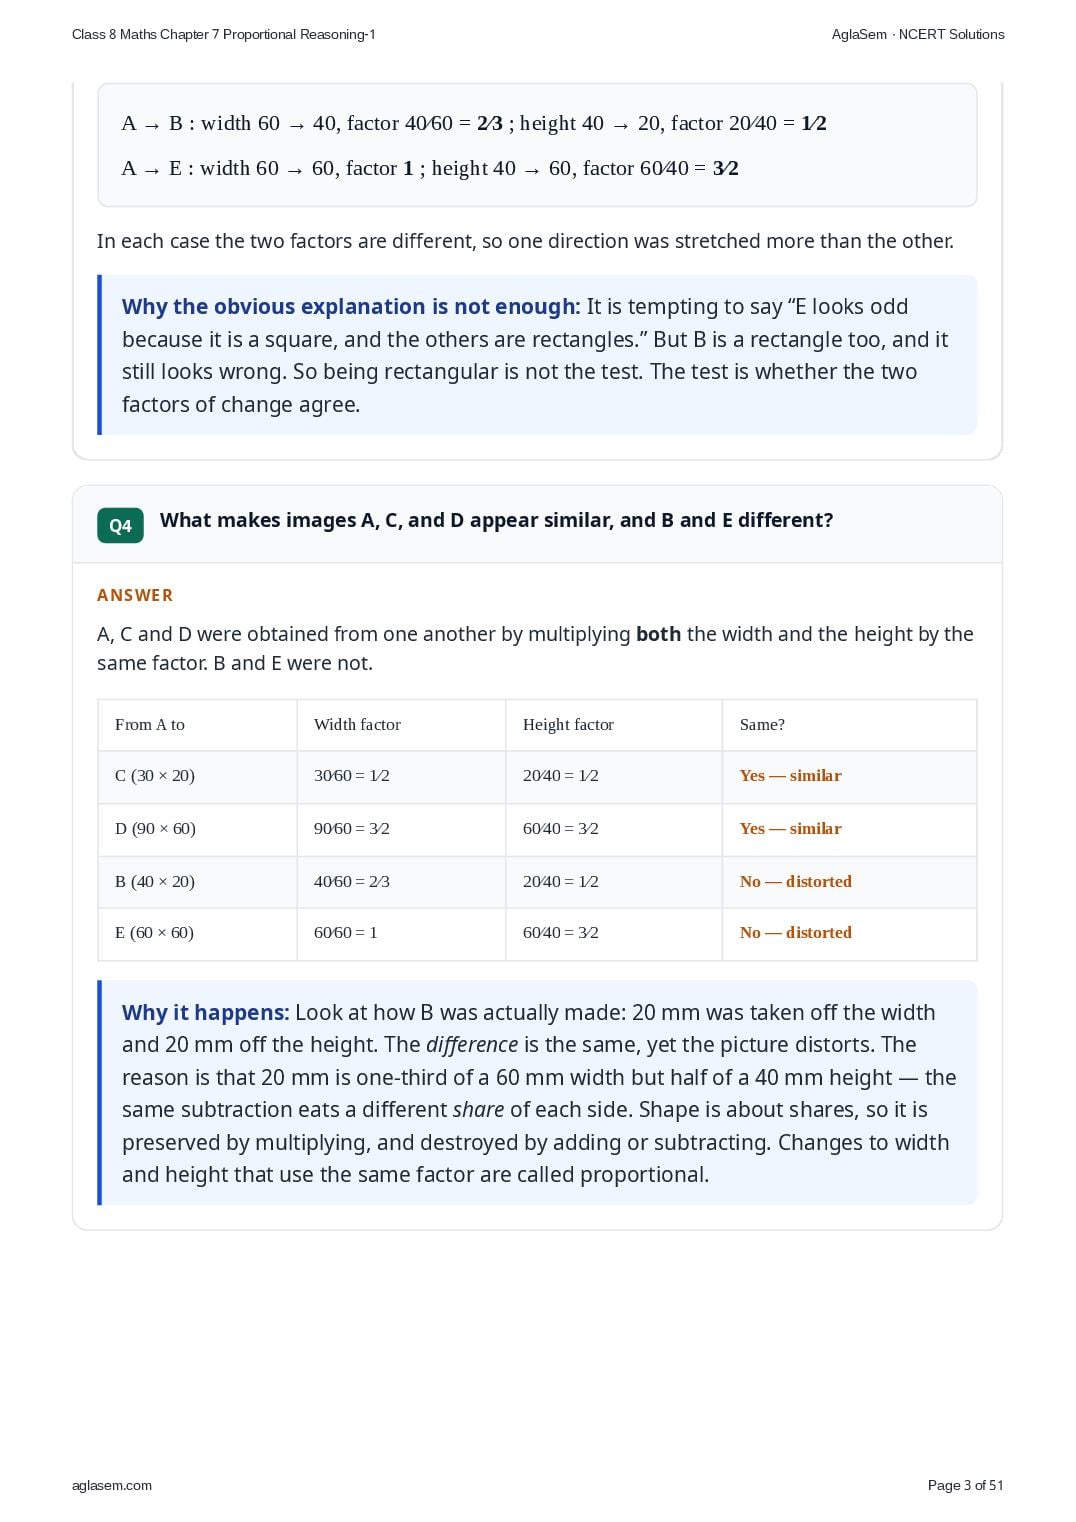Click the 'Why the obvious explanation is not enough' heading

[x=351, y=306]
